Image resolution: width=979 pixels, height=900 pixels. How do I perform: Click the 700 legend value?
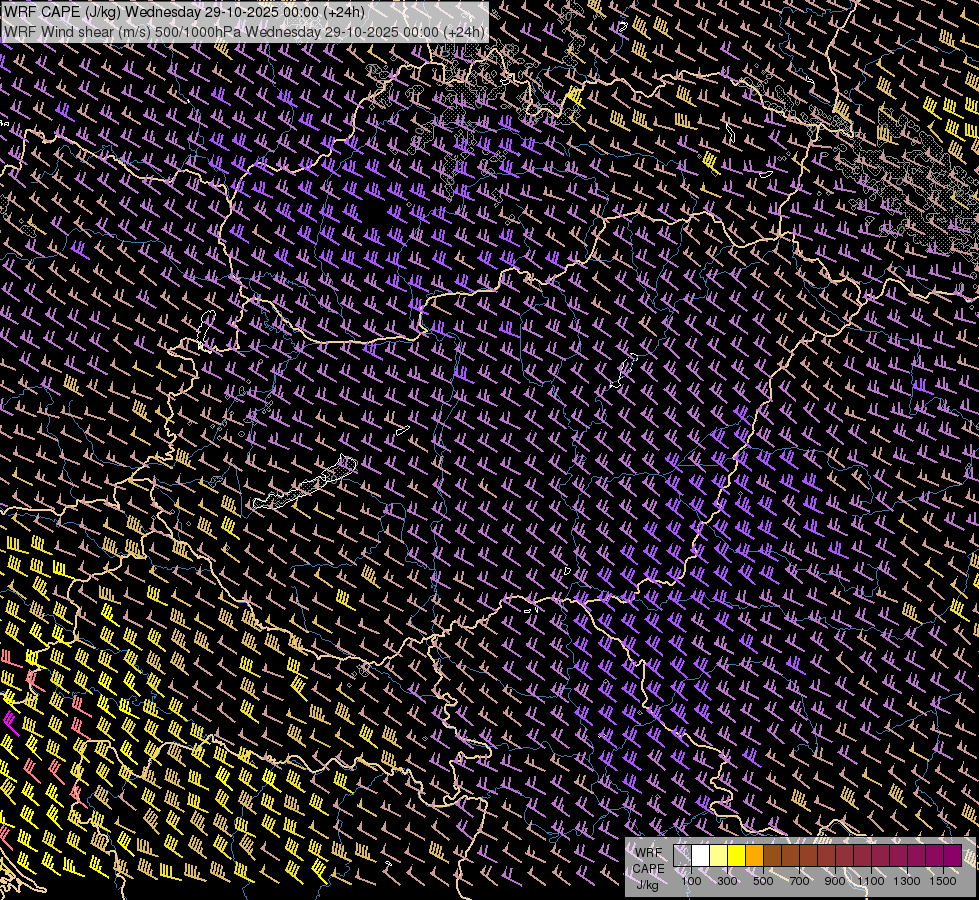[x=799, y=881]
